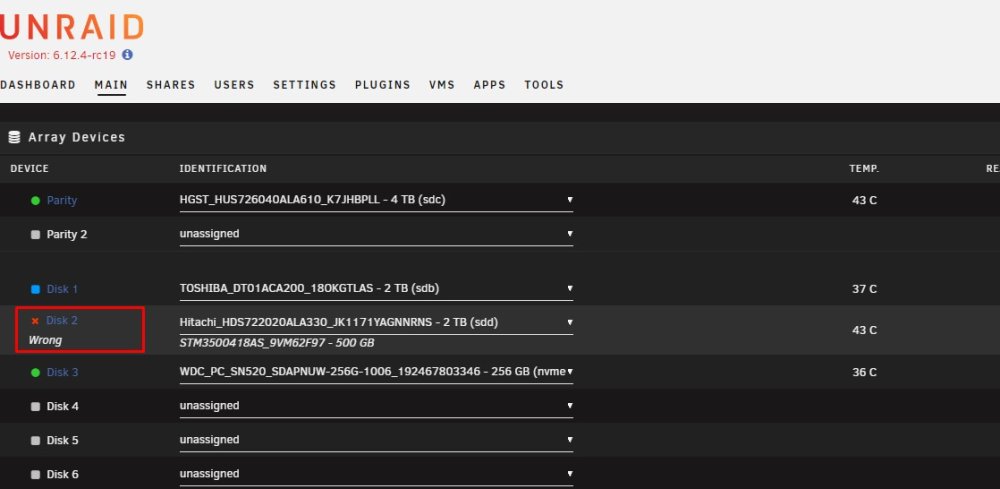Screen dimensions: 1000x489
Task: Click the red X status icon for Disk 2
Action: tap(35, 321)
